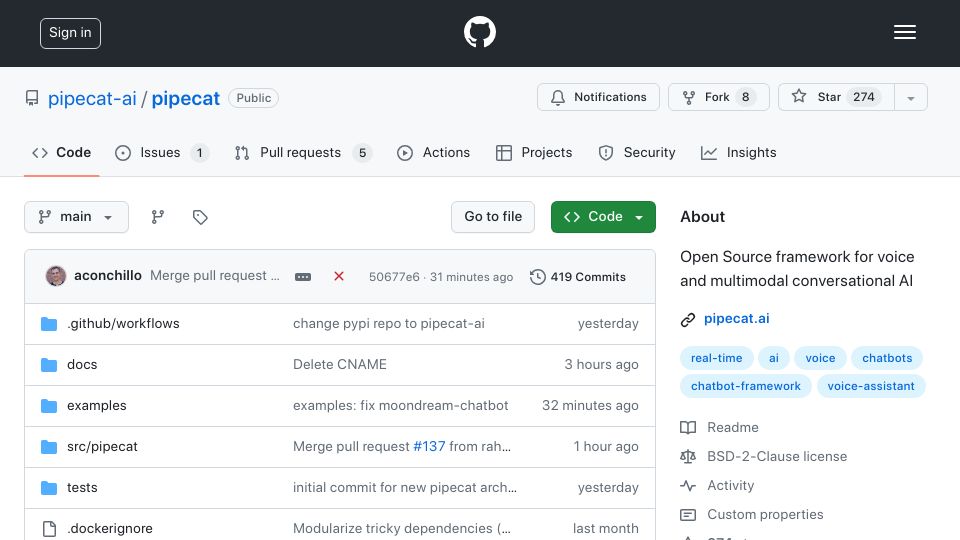Click the '3 hours ago' timestamp
Image resolution: width=960 pixels, height=540 pixels.
601,364
